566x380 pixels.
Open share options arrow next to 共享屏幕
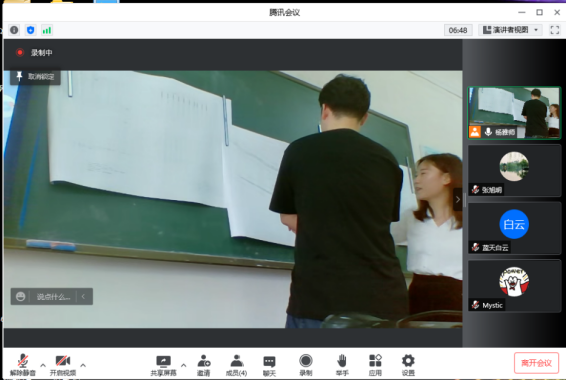[183, 365]
